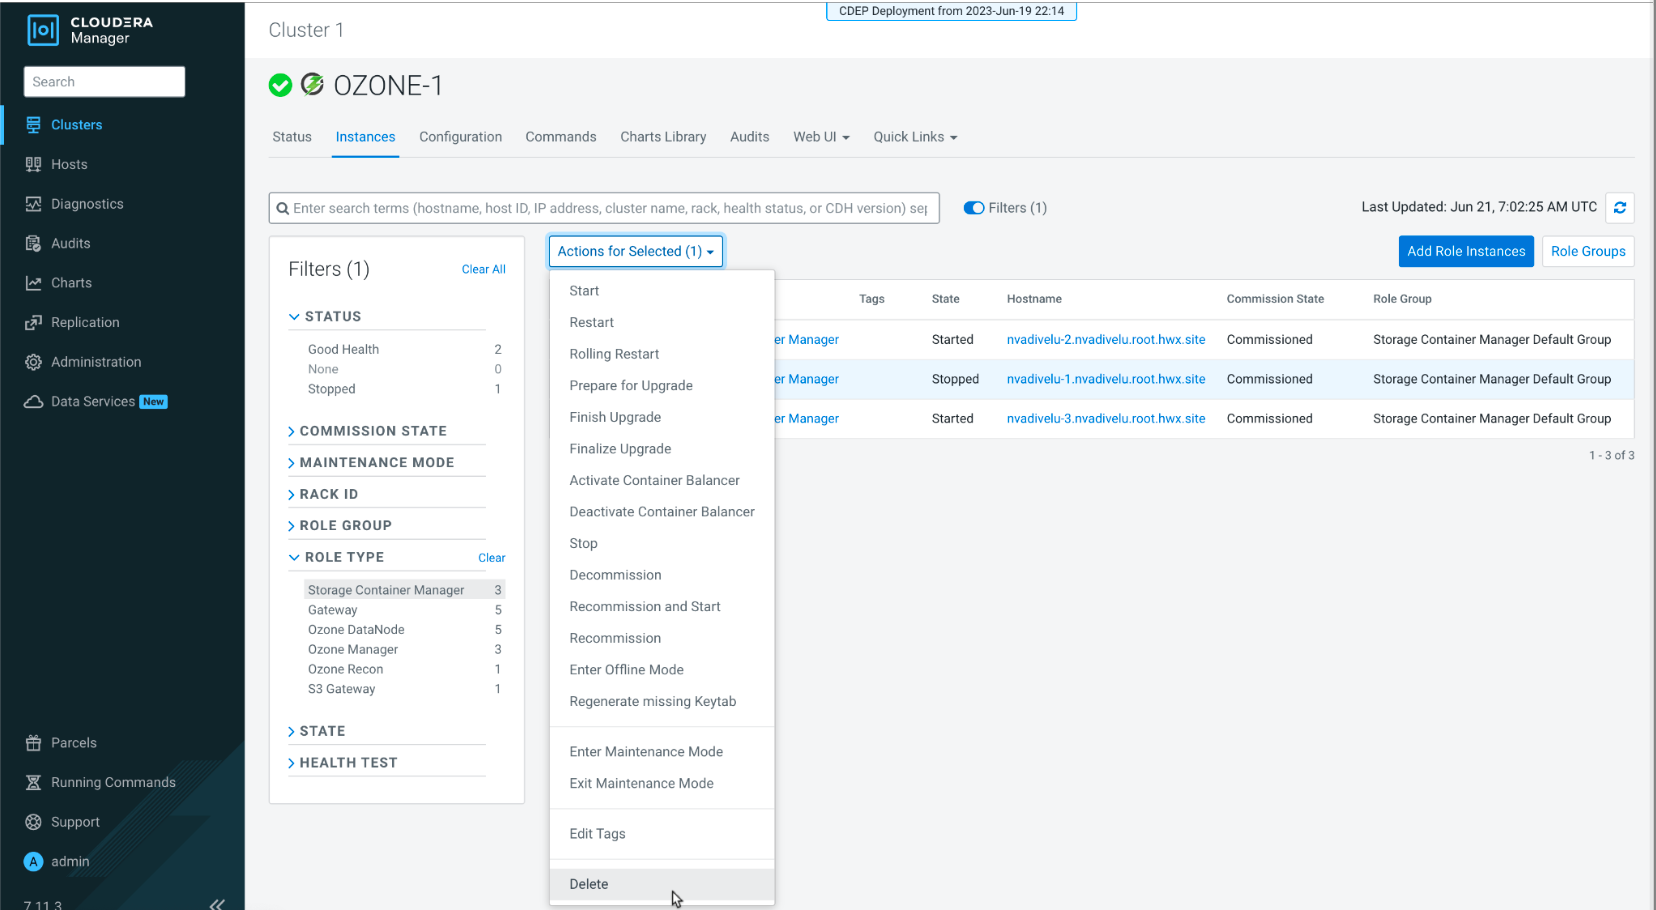
Task: Click the instance search terms field
Action: [x=609, y=208]
